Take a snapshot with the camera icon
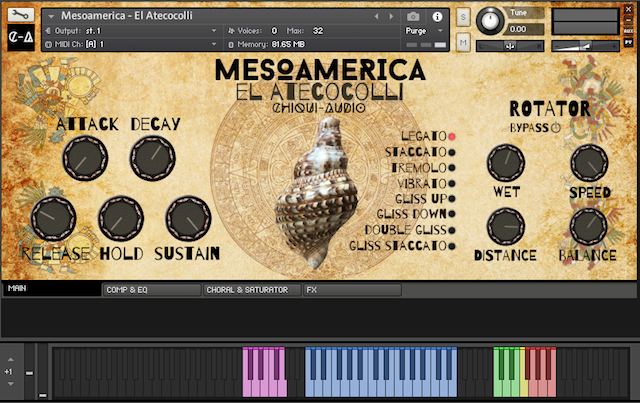The image size is (640, 403). click(414, 17)
